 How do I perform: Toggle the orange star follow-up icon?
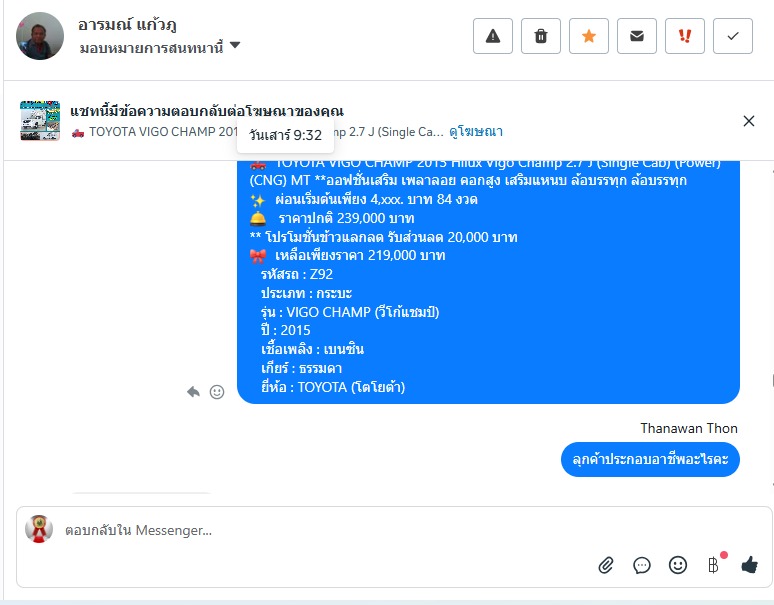point(588,36)
